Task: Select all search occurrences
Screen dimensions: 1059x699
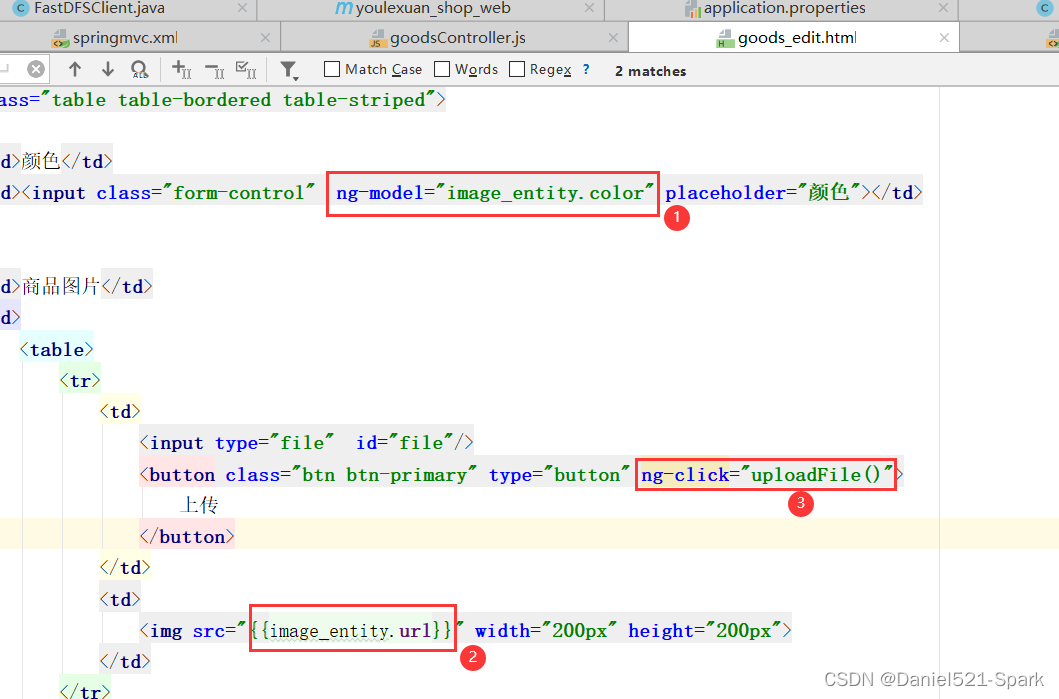Action: 246,69
